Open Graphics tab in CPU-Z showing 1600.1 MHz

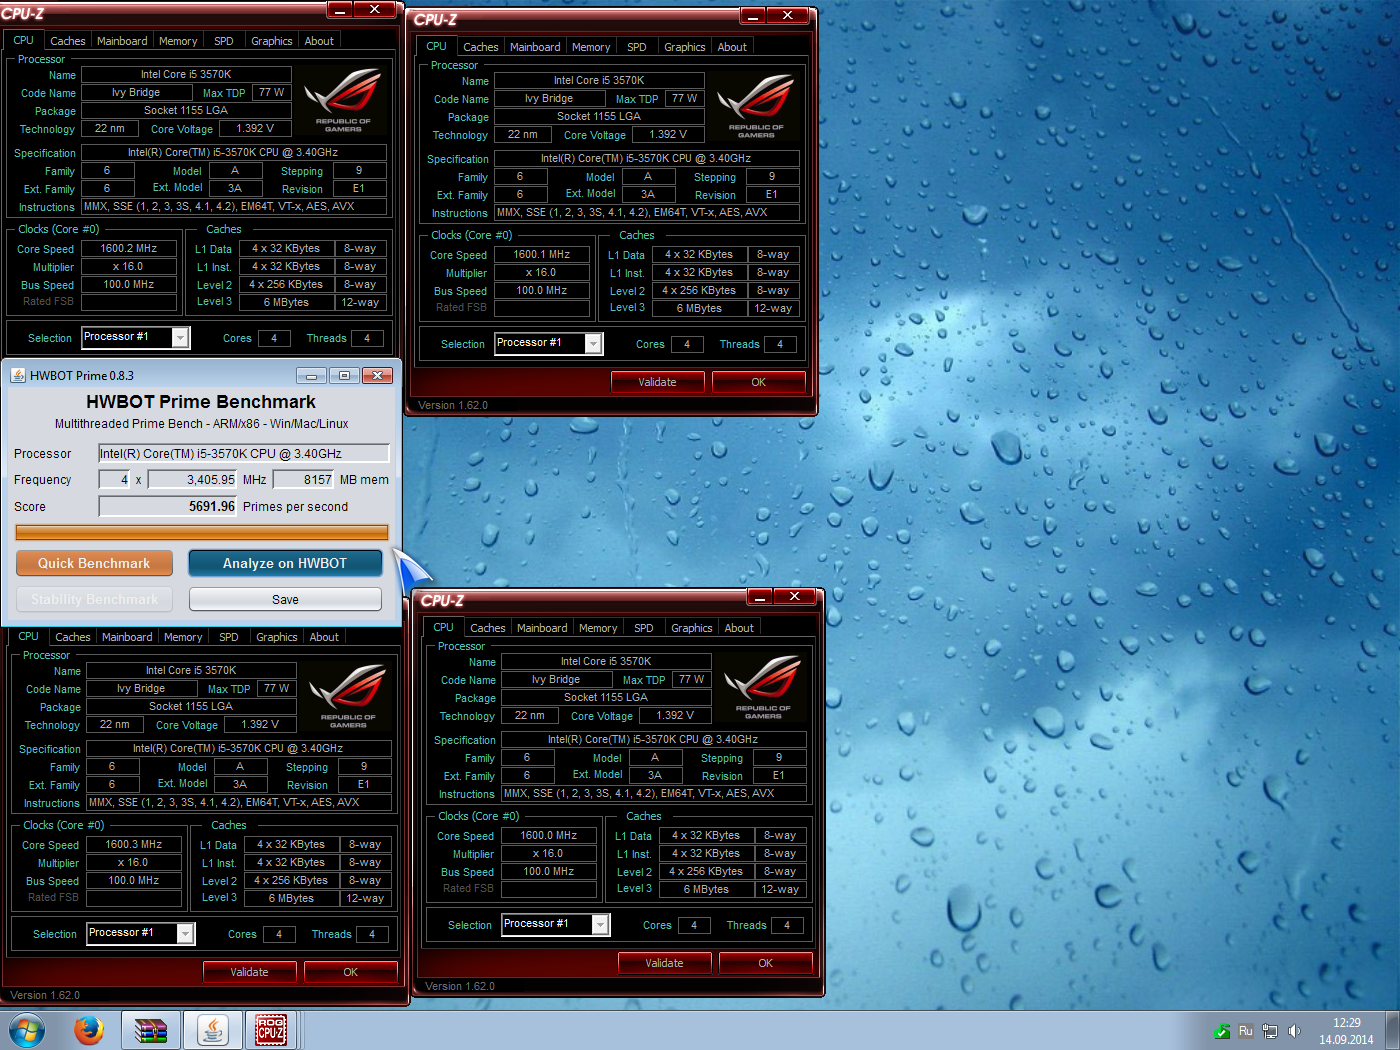[685, 47]
